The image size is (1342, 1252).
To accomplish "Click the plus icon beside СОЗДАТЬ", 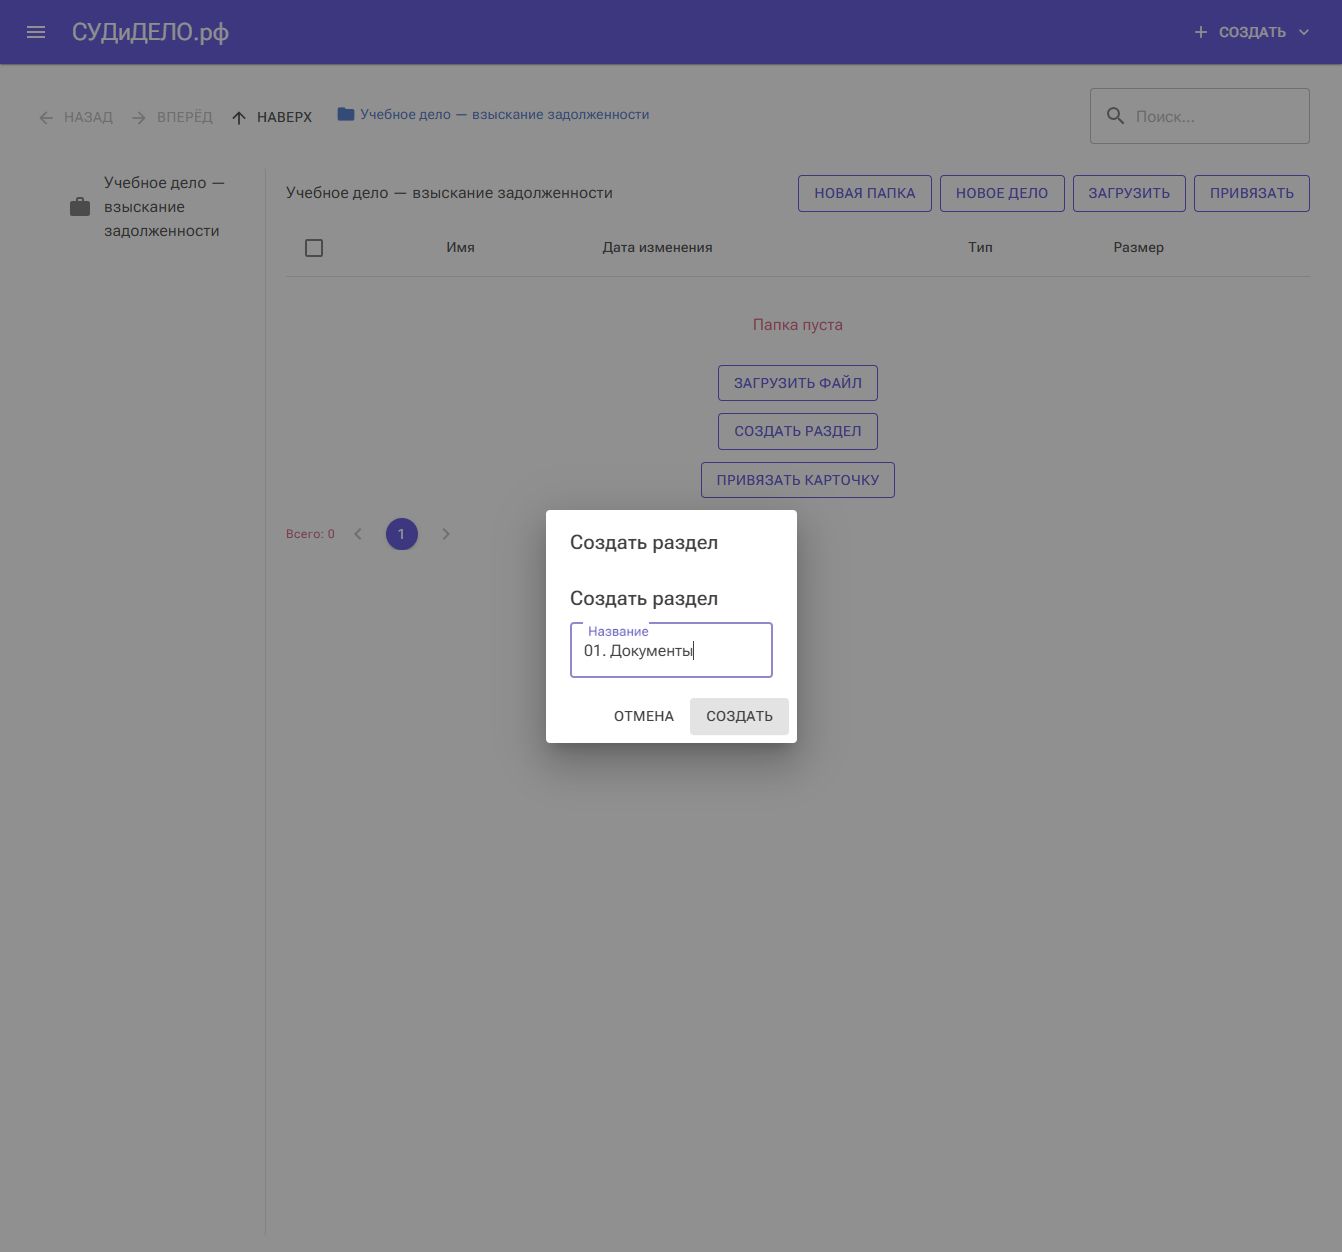I will (x=1201, y=32).
